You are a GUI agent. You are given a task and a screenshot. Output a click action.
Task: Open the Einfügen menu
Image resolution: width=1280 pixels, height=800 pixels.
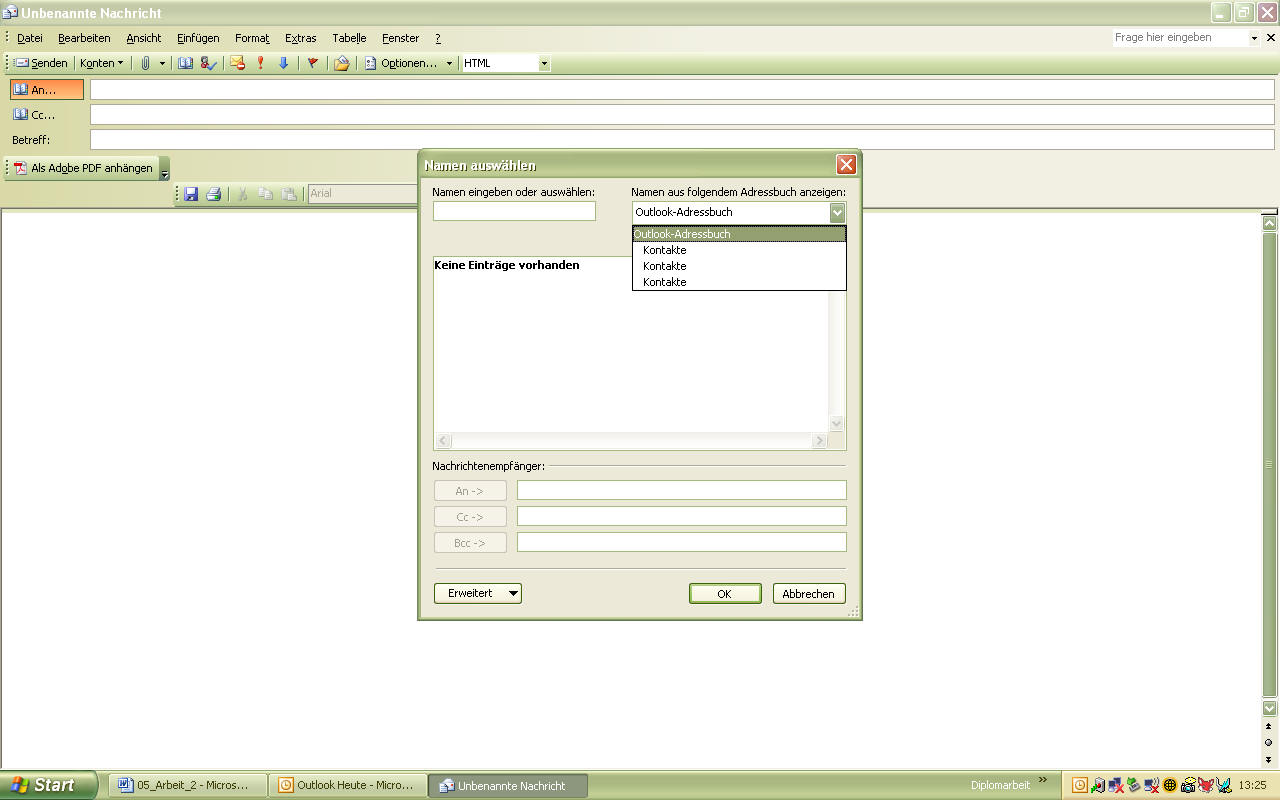click(x=198, y=38)
